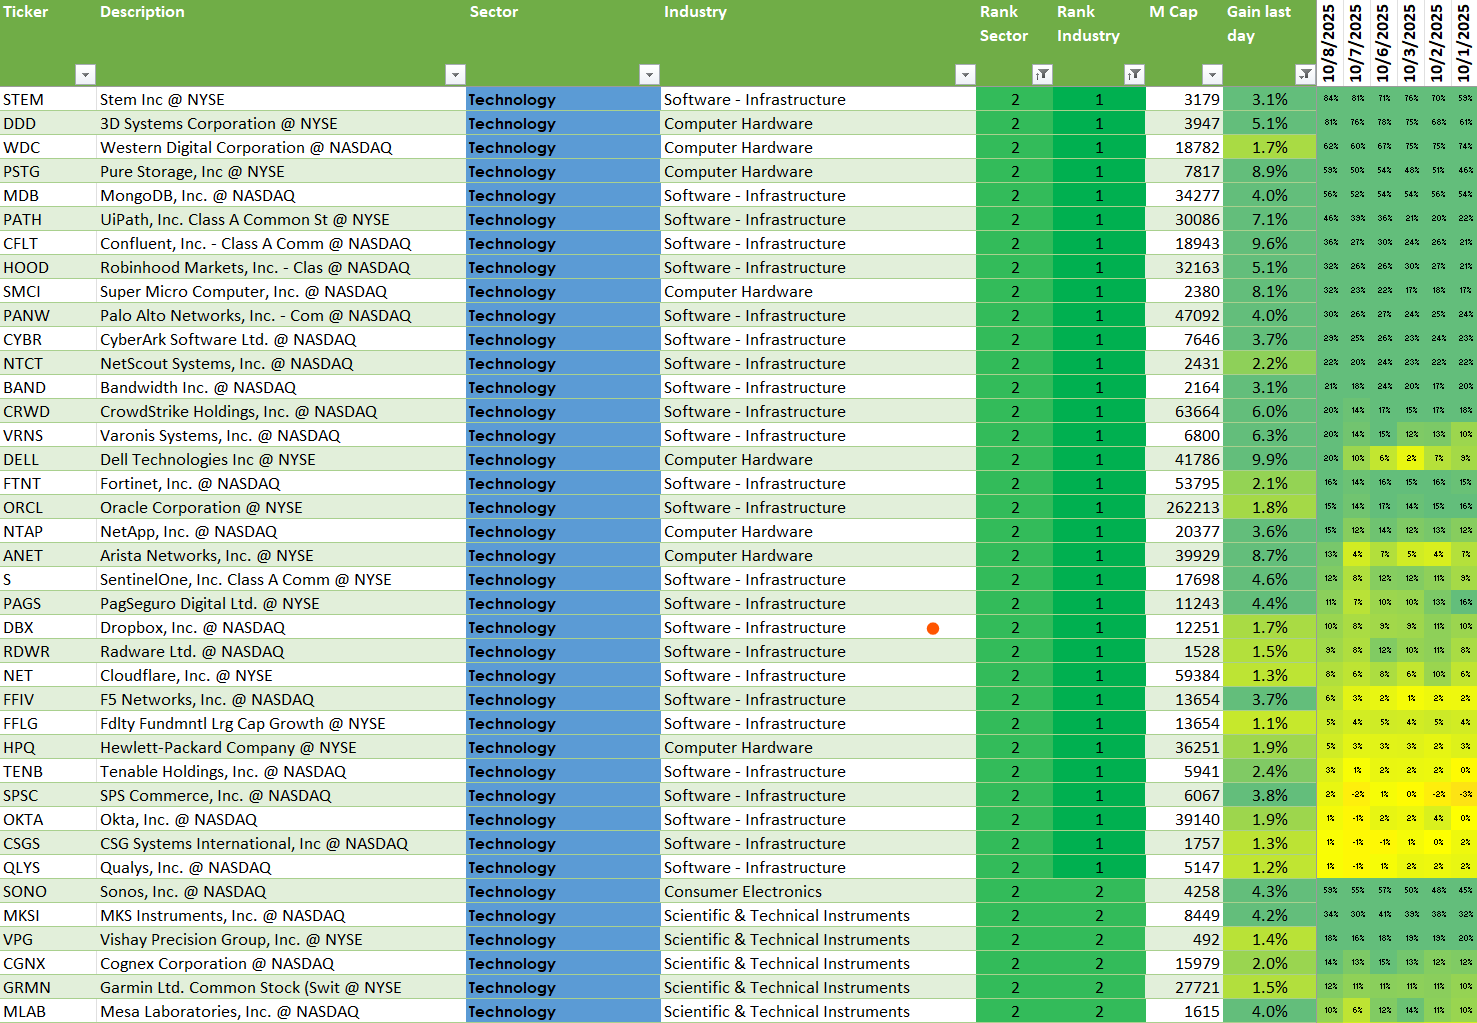
Task: Click M Cap value 59384
Action: [1184, 675]
